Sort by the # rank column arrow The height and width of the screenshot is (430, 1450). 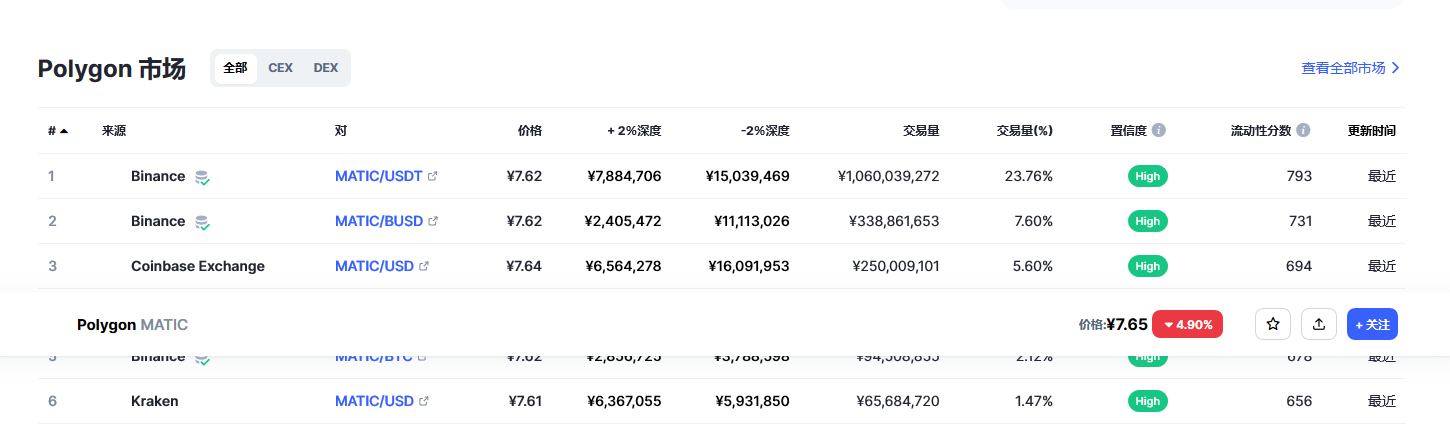pyautogui.click(x=64, y=130)
